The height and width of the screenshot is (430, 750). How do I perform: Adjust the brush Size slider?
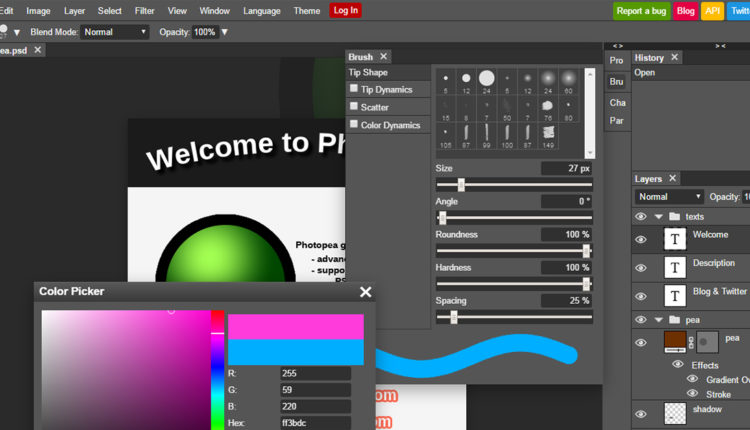point(461,185)
